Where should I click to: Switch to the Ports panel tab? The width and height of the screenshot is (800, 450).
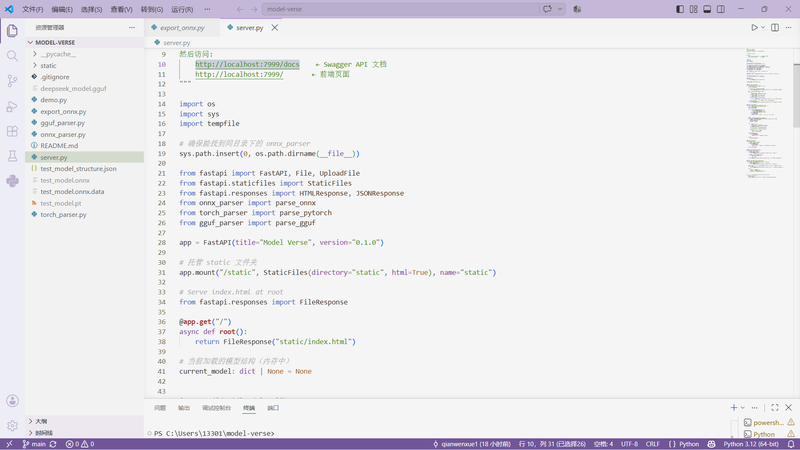tap(273, 408)
